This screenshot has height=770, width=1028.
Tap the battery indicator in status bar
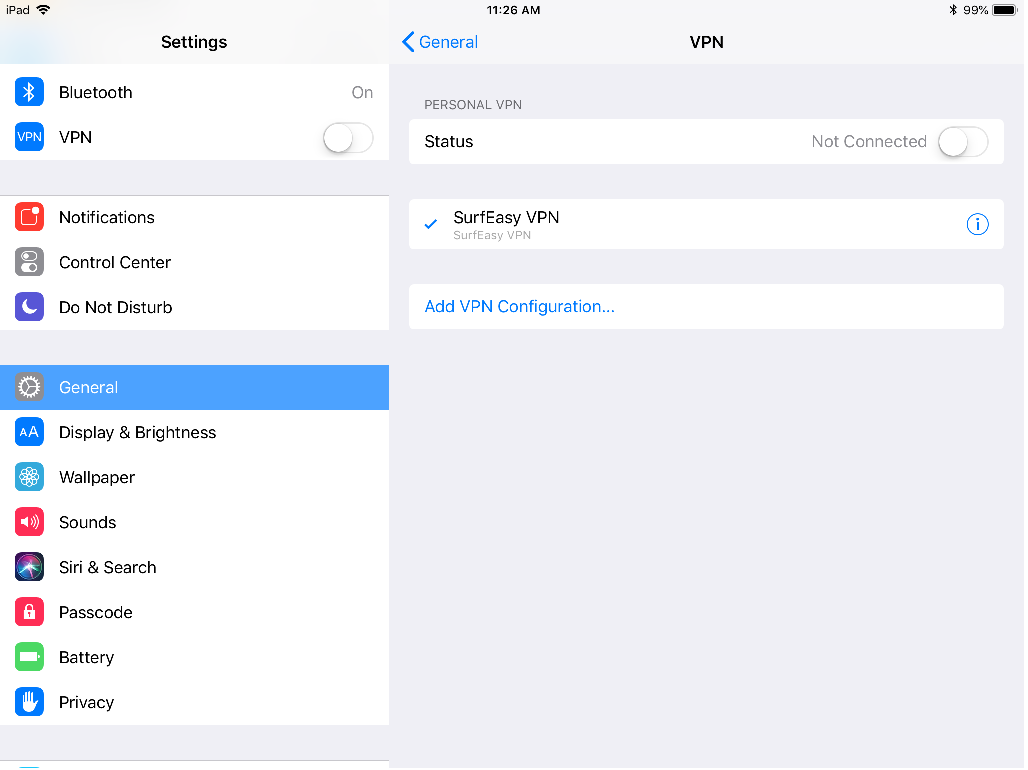1004,10
